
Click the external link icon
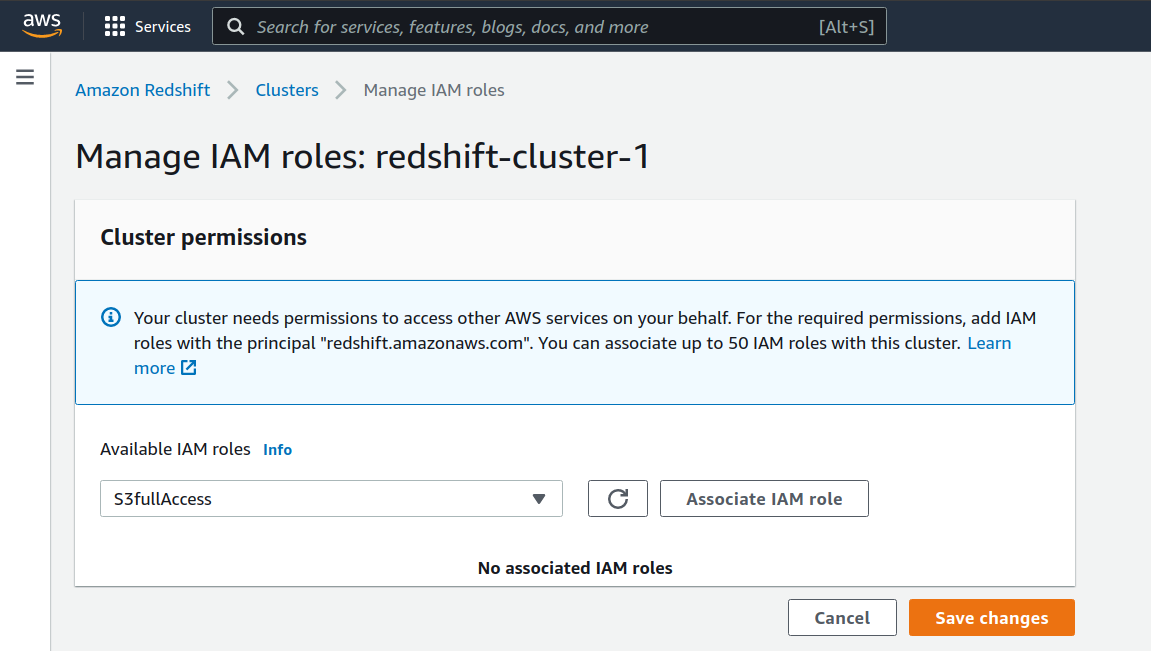point(188,368)
